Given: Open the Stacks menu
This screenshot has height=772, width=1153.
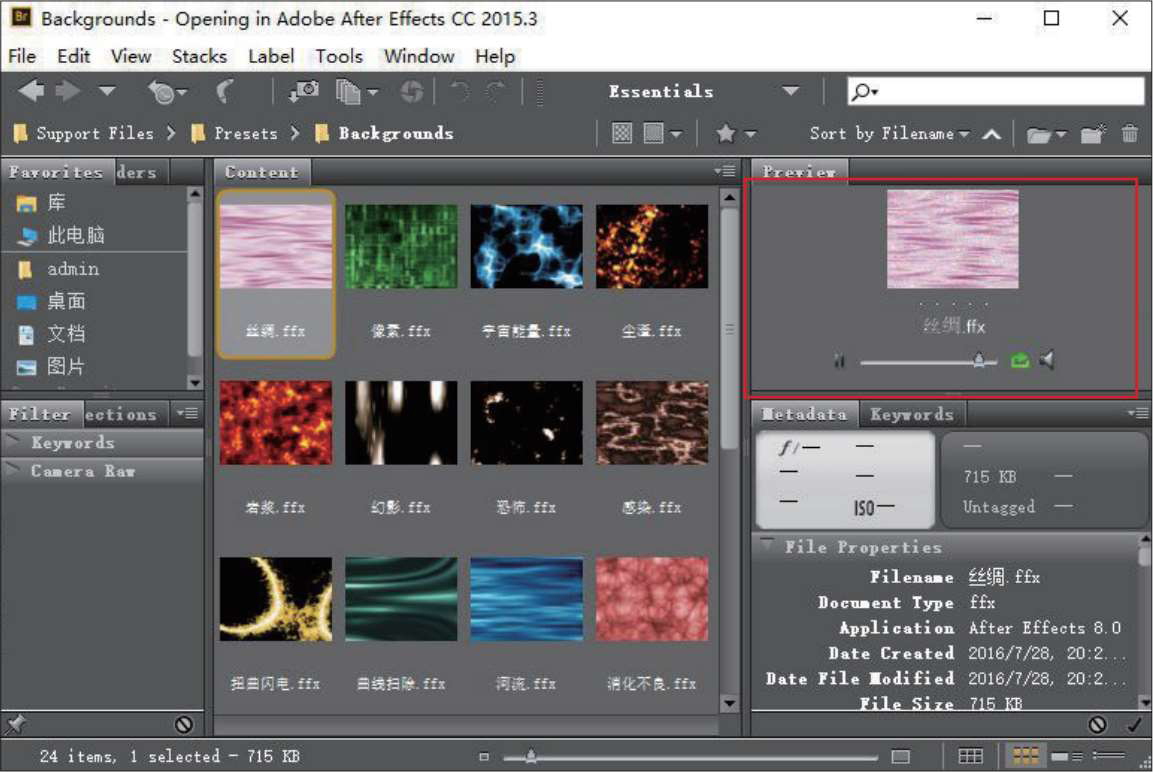Looking at the screenshot, I should click(199, 56).
